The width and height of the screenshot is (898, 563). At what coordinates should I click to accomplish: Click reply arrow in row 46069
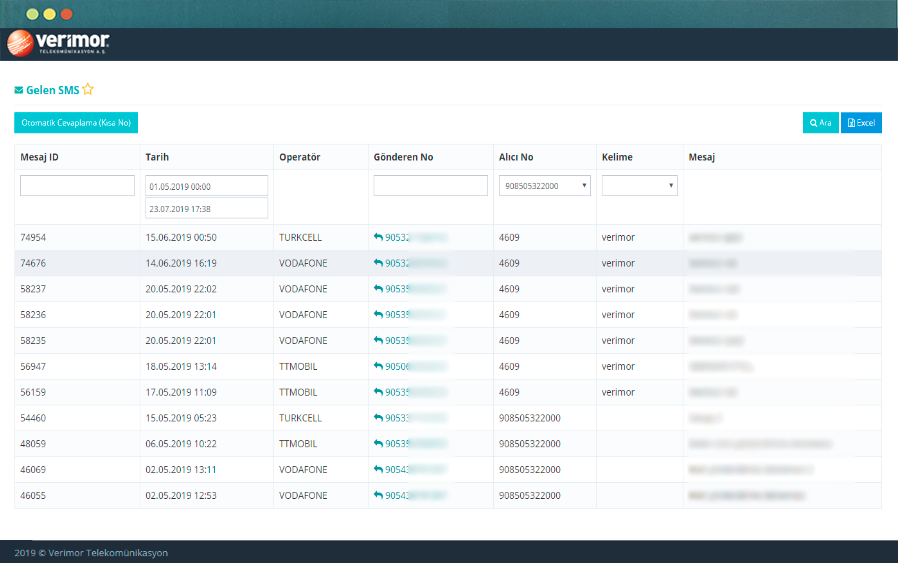tap(378, 469)
